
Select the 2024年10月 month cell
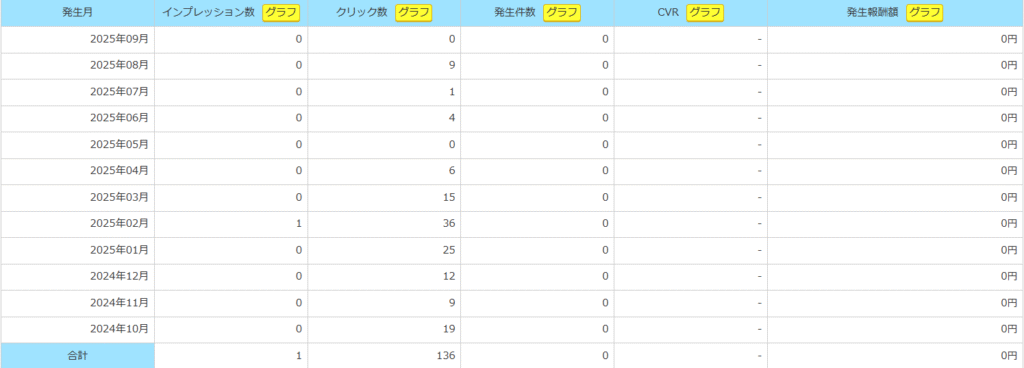coord(77,330)
